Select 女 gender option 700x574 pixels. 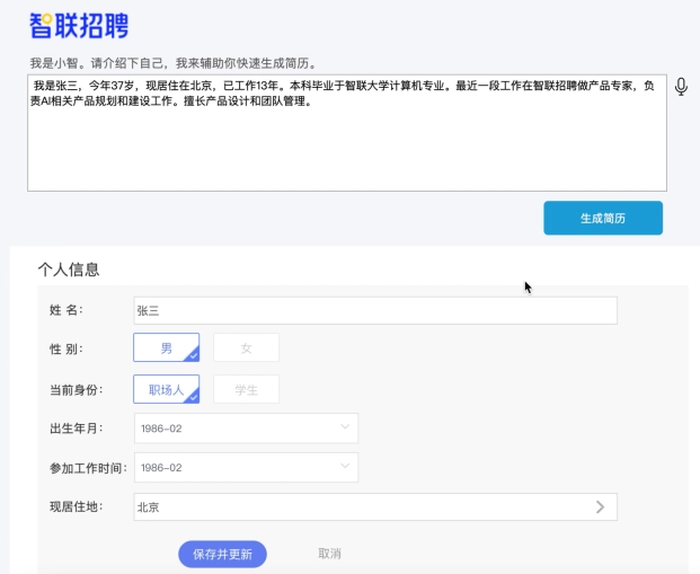pos(246,347)
